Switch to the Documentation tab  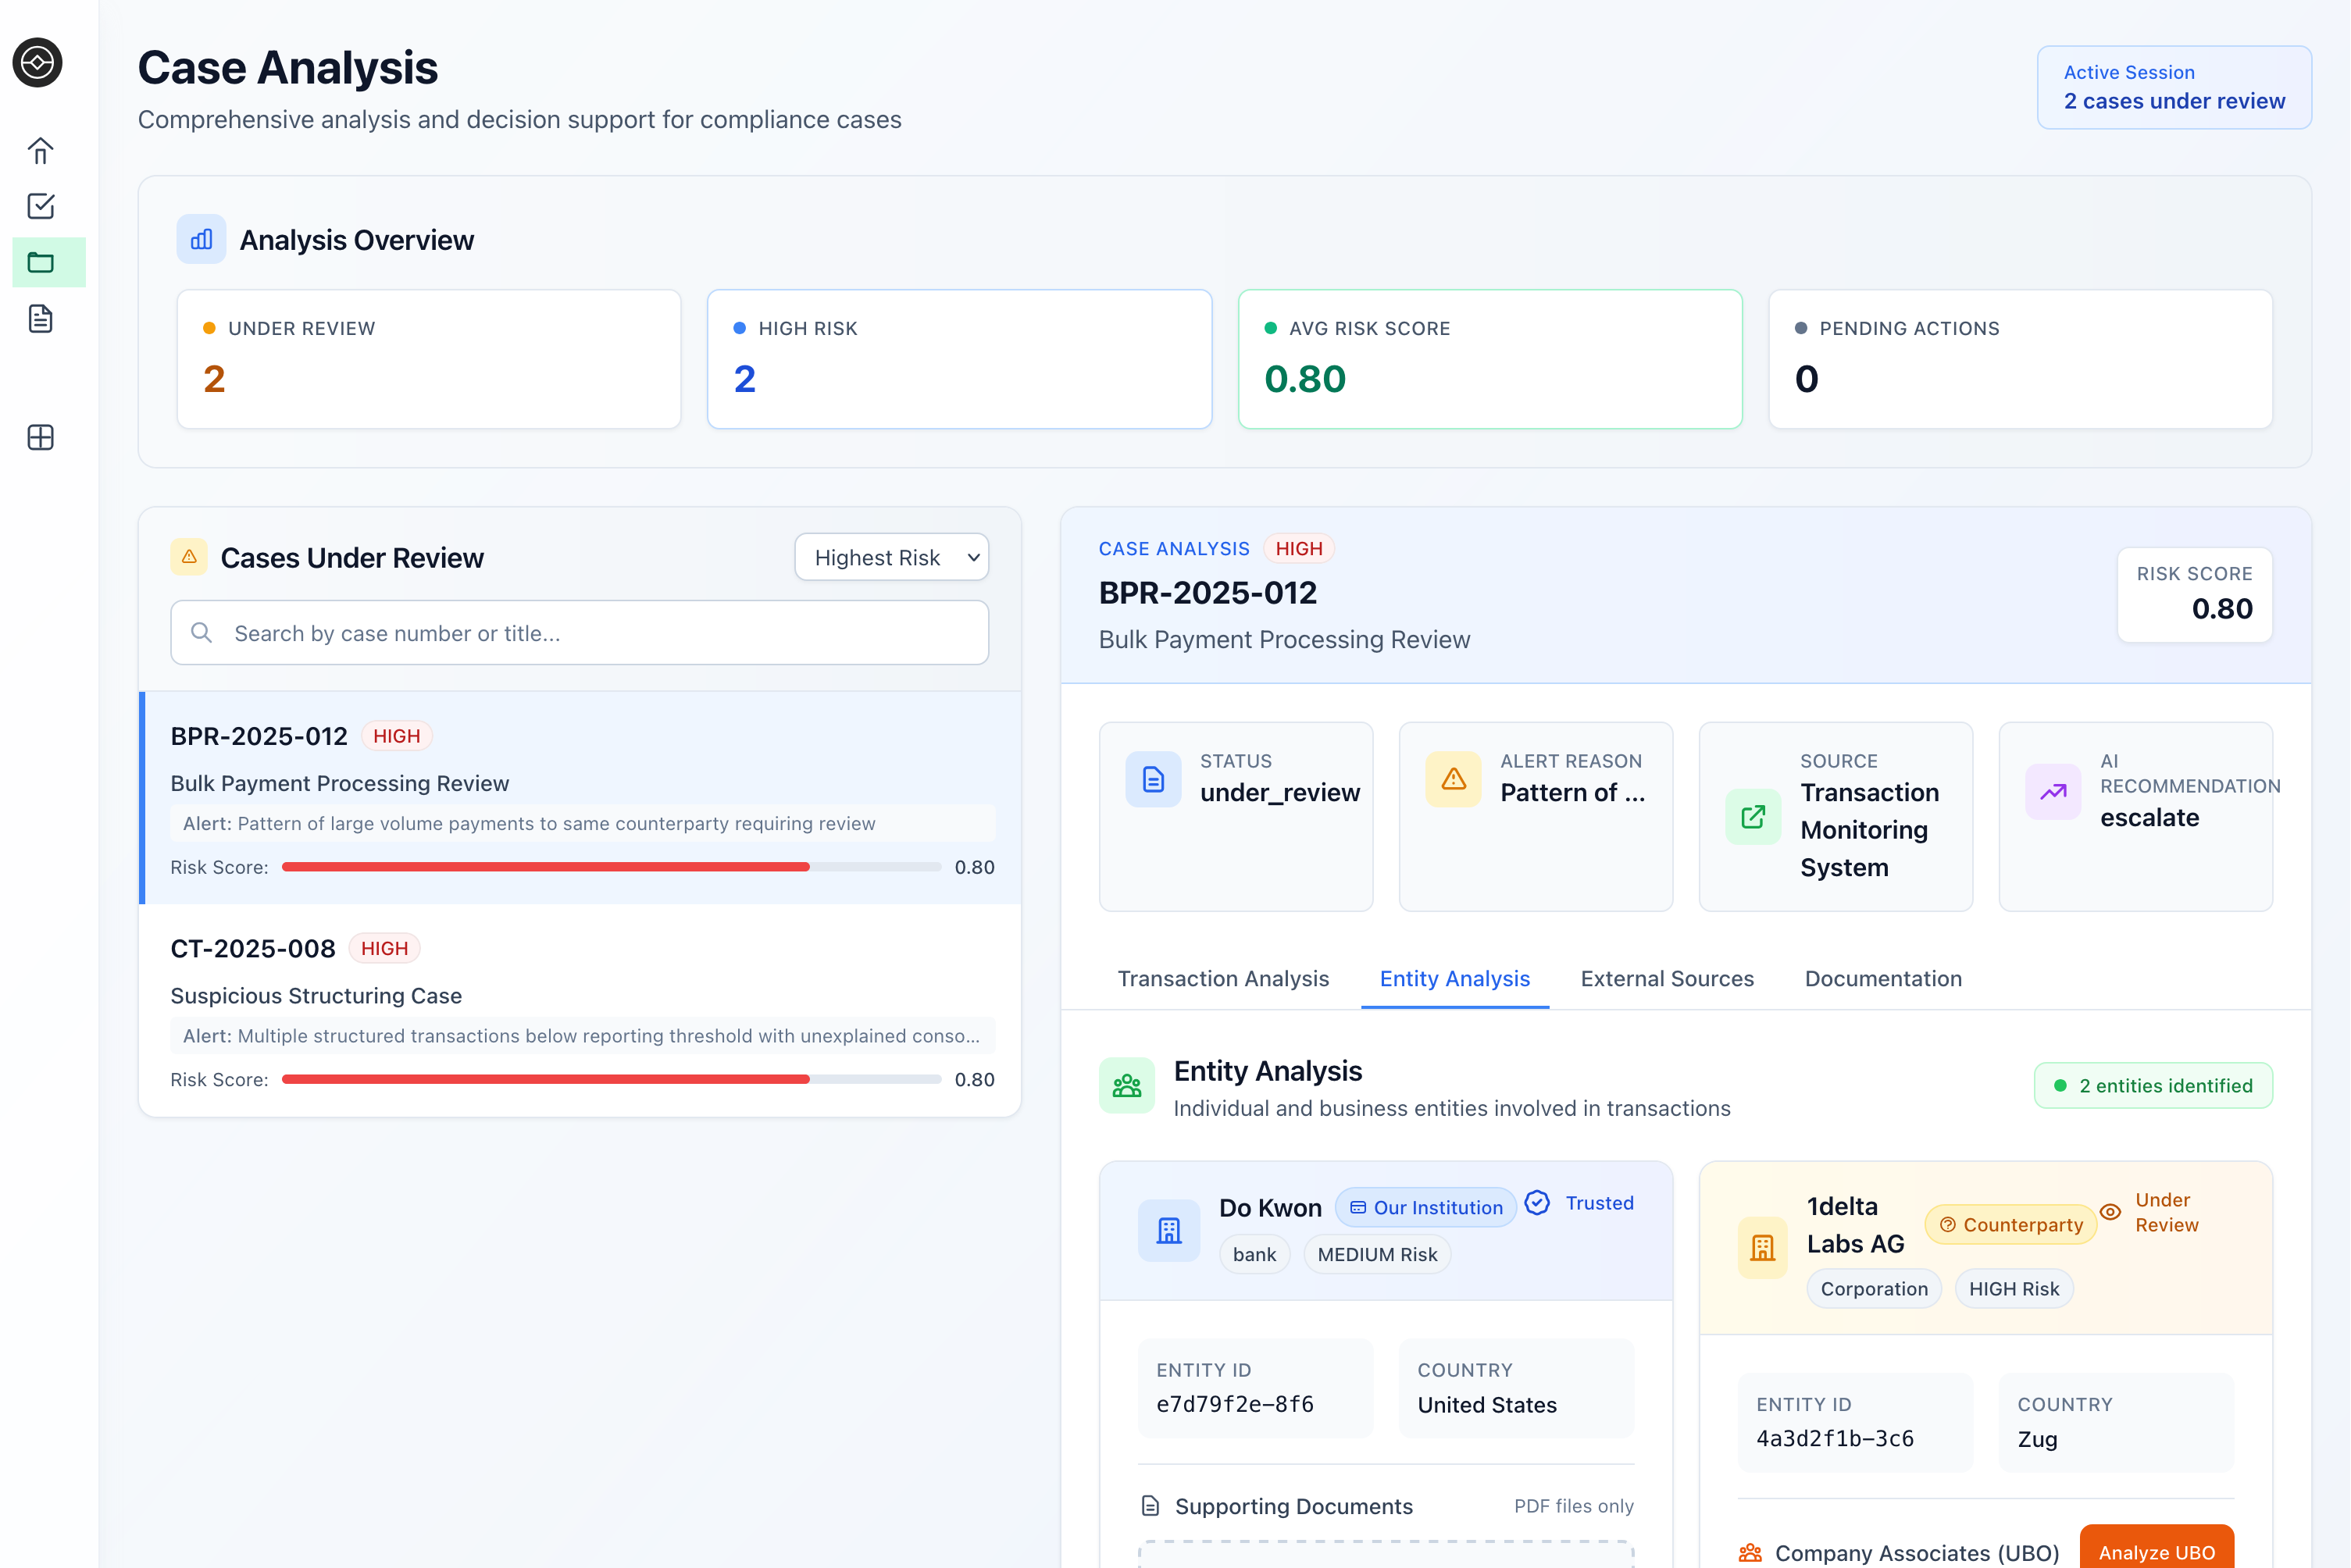[1882, 978]
